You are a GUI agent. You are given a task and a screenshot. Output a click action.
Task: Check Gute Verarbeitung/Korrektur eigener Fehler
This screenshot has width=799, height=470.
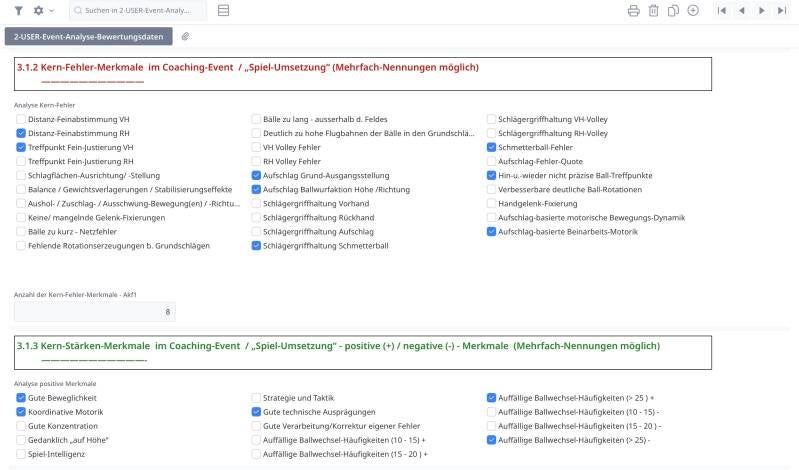[256, 426]
